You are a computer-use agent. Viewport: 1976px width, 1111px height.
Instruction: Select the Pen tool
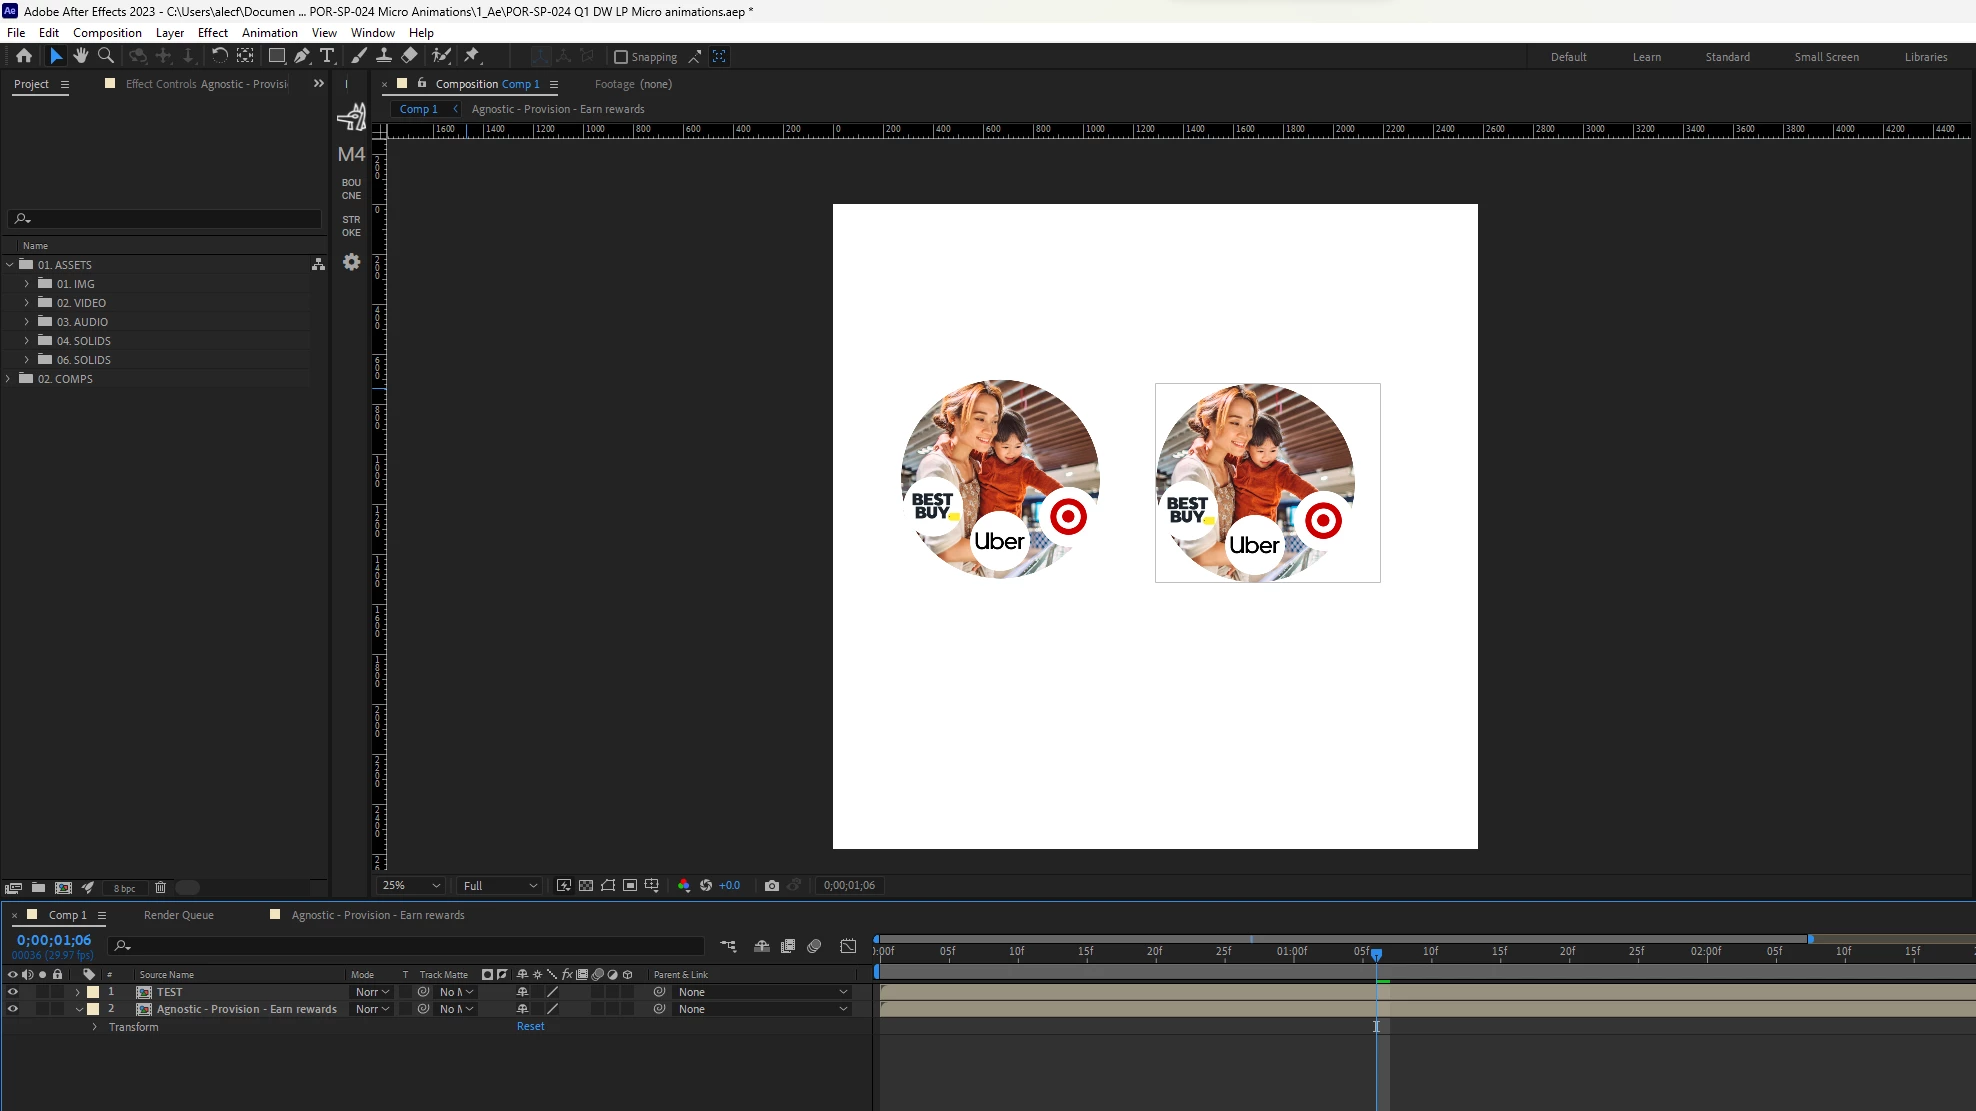[302, 56]
